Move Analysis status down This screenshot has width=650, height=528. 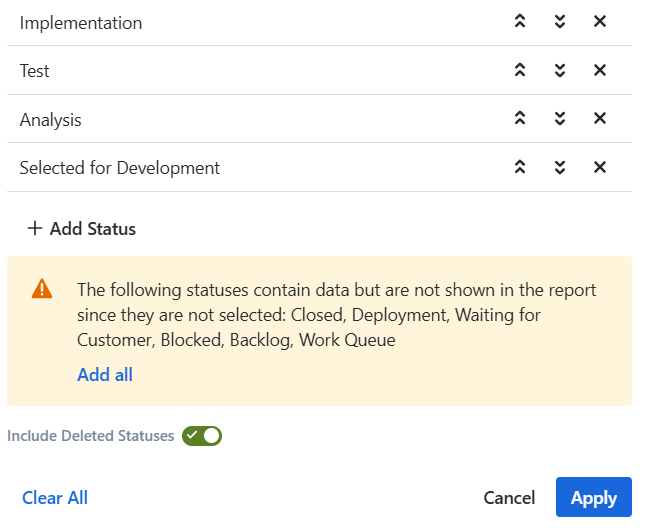[x=560, y=119]
